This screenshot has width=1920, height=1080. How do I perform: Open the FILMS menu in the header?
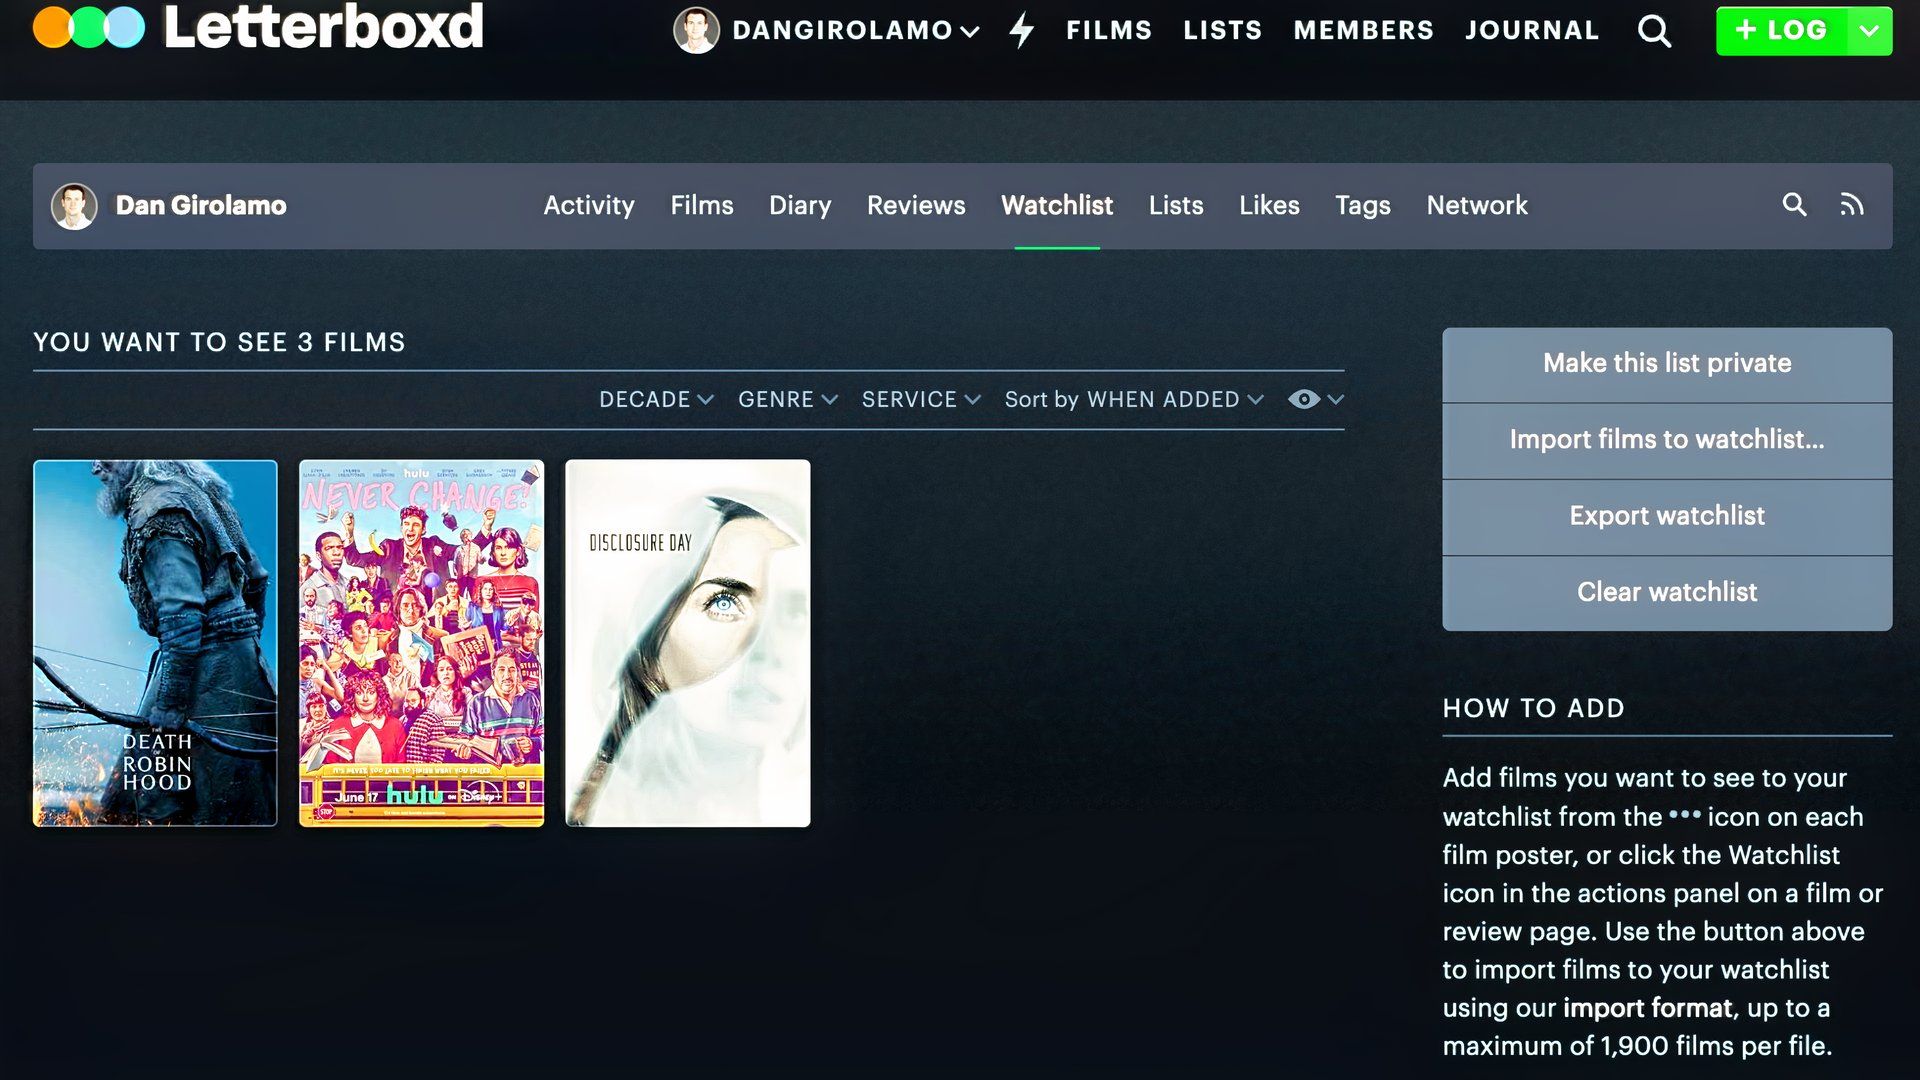pyautogui.click(x=1109, y=30)
